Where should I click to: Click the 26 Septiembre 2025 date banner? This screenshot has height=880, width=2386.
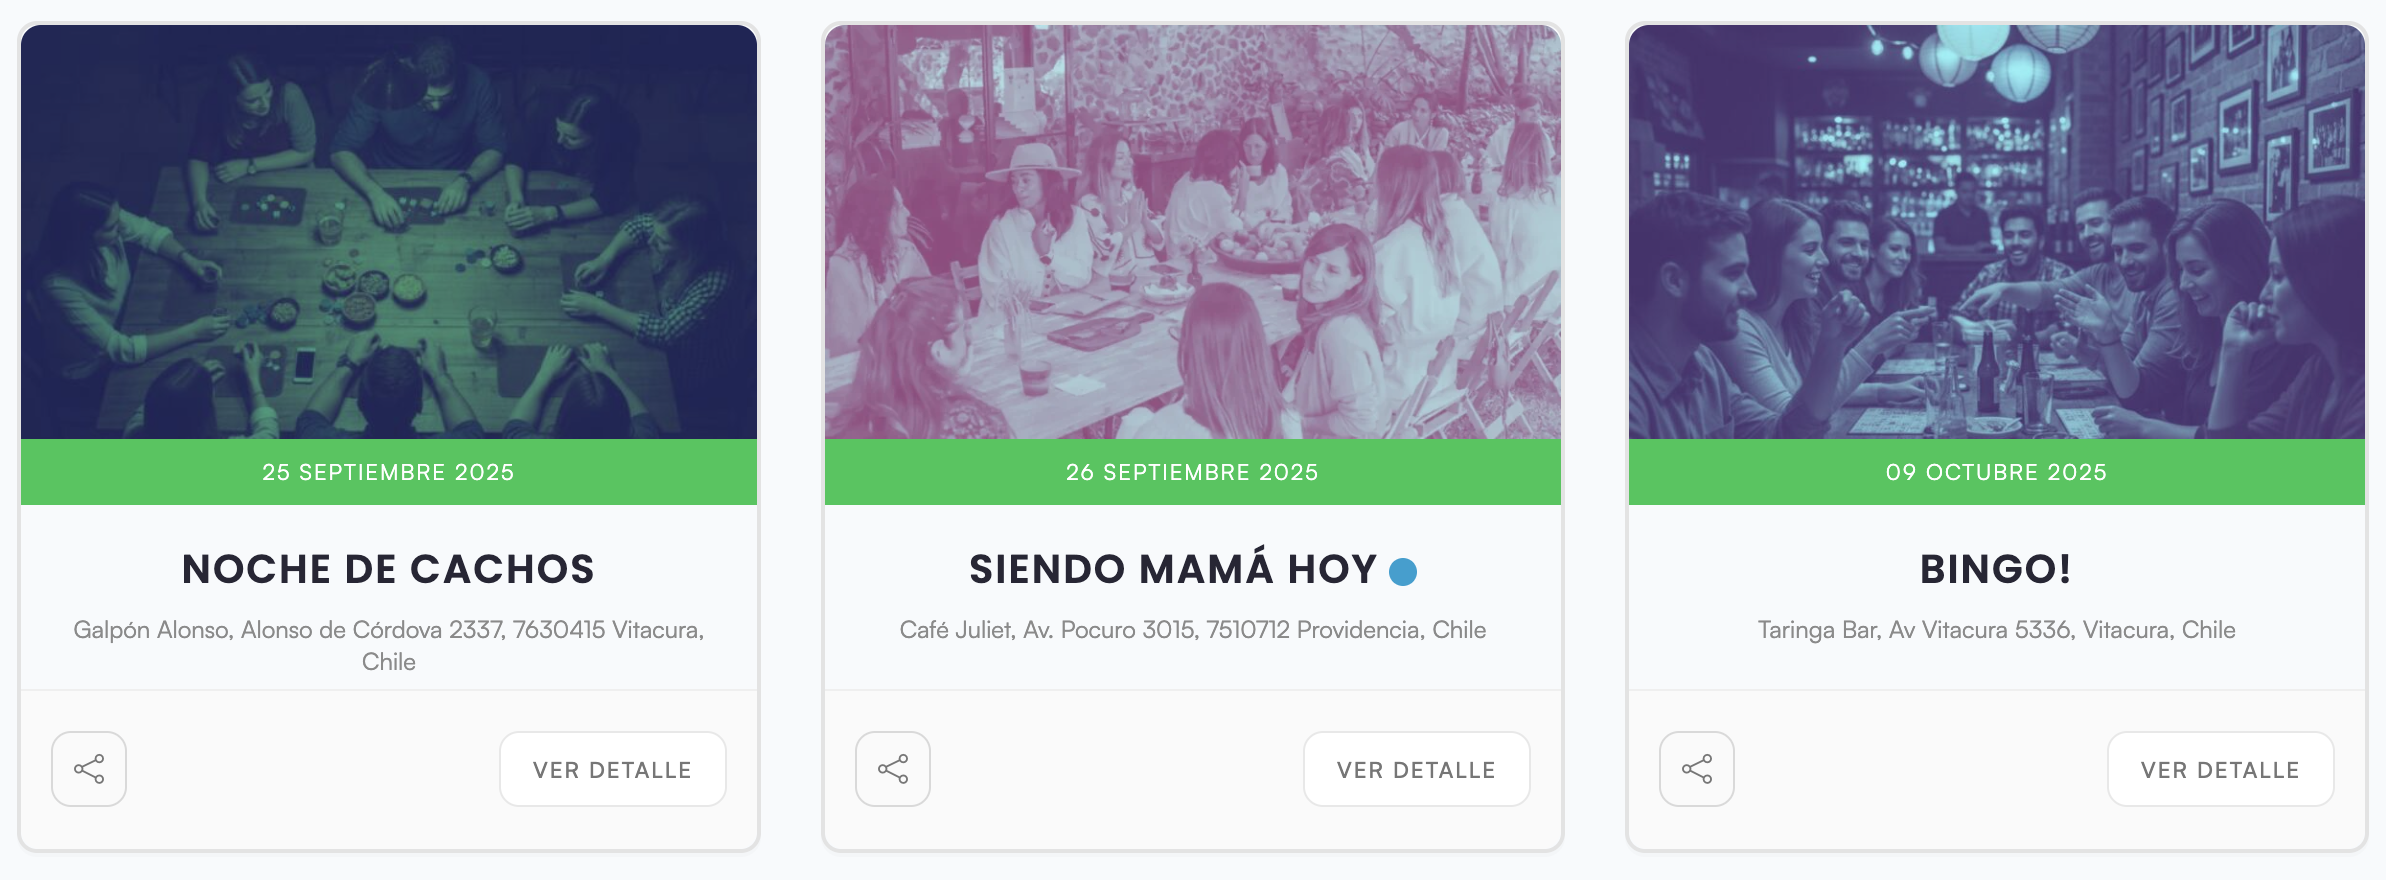pyautogui.click(x=1192, y=472)
